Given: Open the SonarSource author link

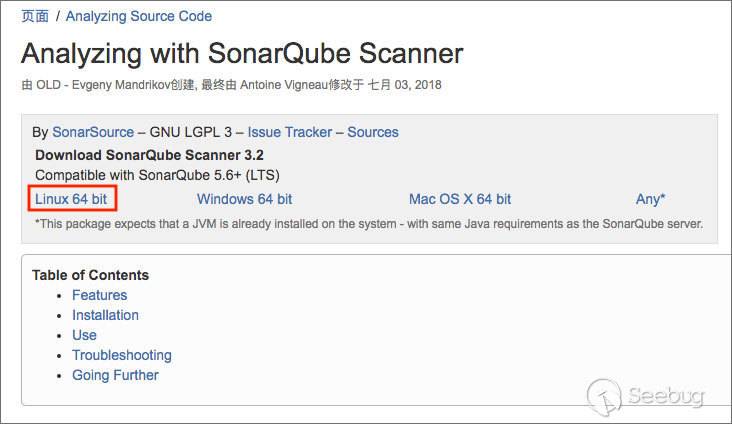Looking at the screenshot, I should tap(93, 132).
